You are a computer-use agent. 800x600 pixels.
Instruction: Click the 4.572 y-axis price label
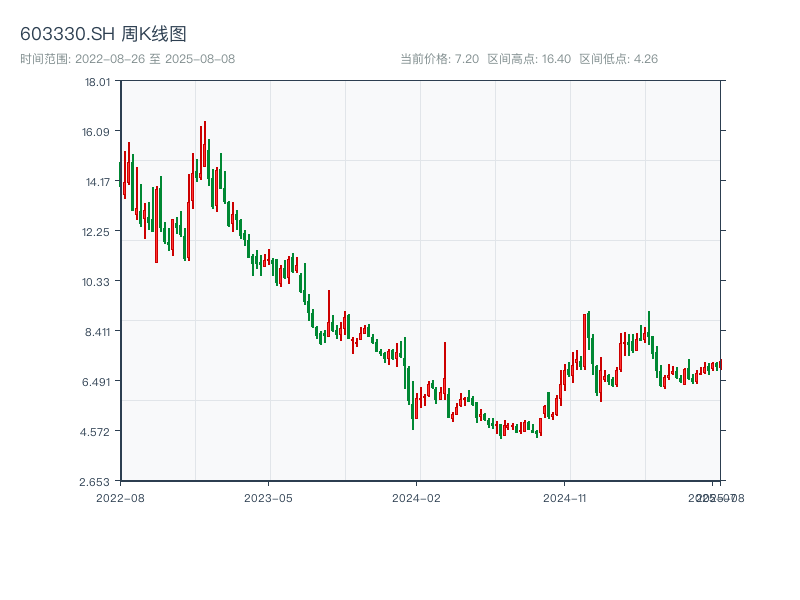point(97,432)
